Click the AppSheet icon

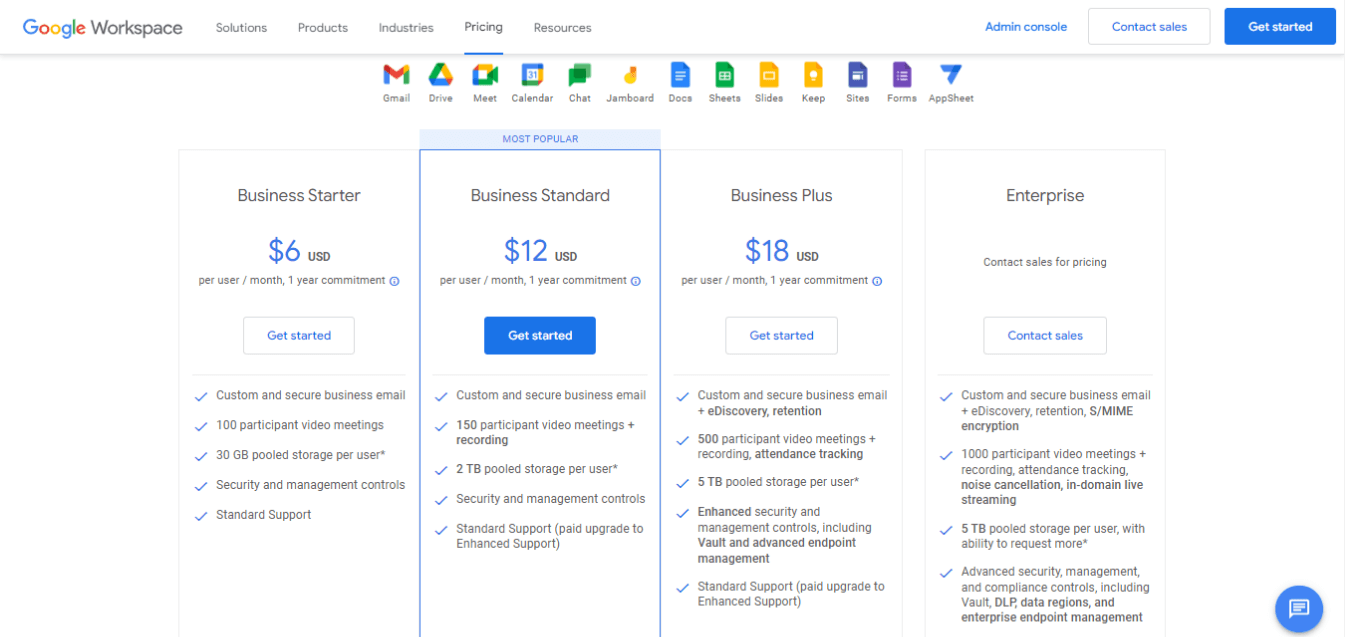point(951,75)
